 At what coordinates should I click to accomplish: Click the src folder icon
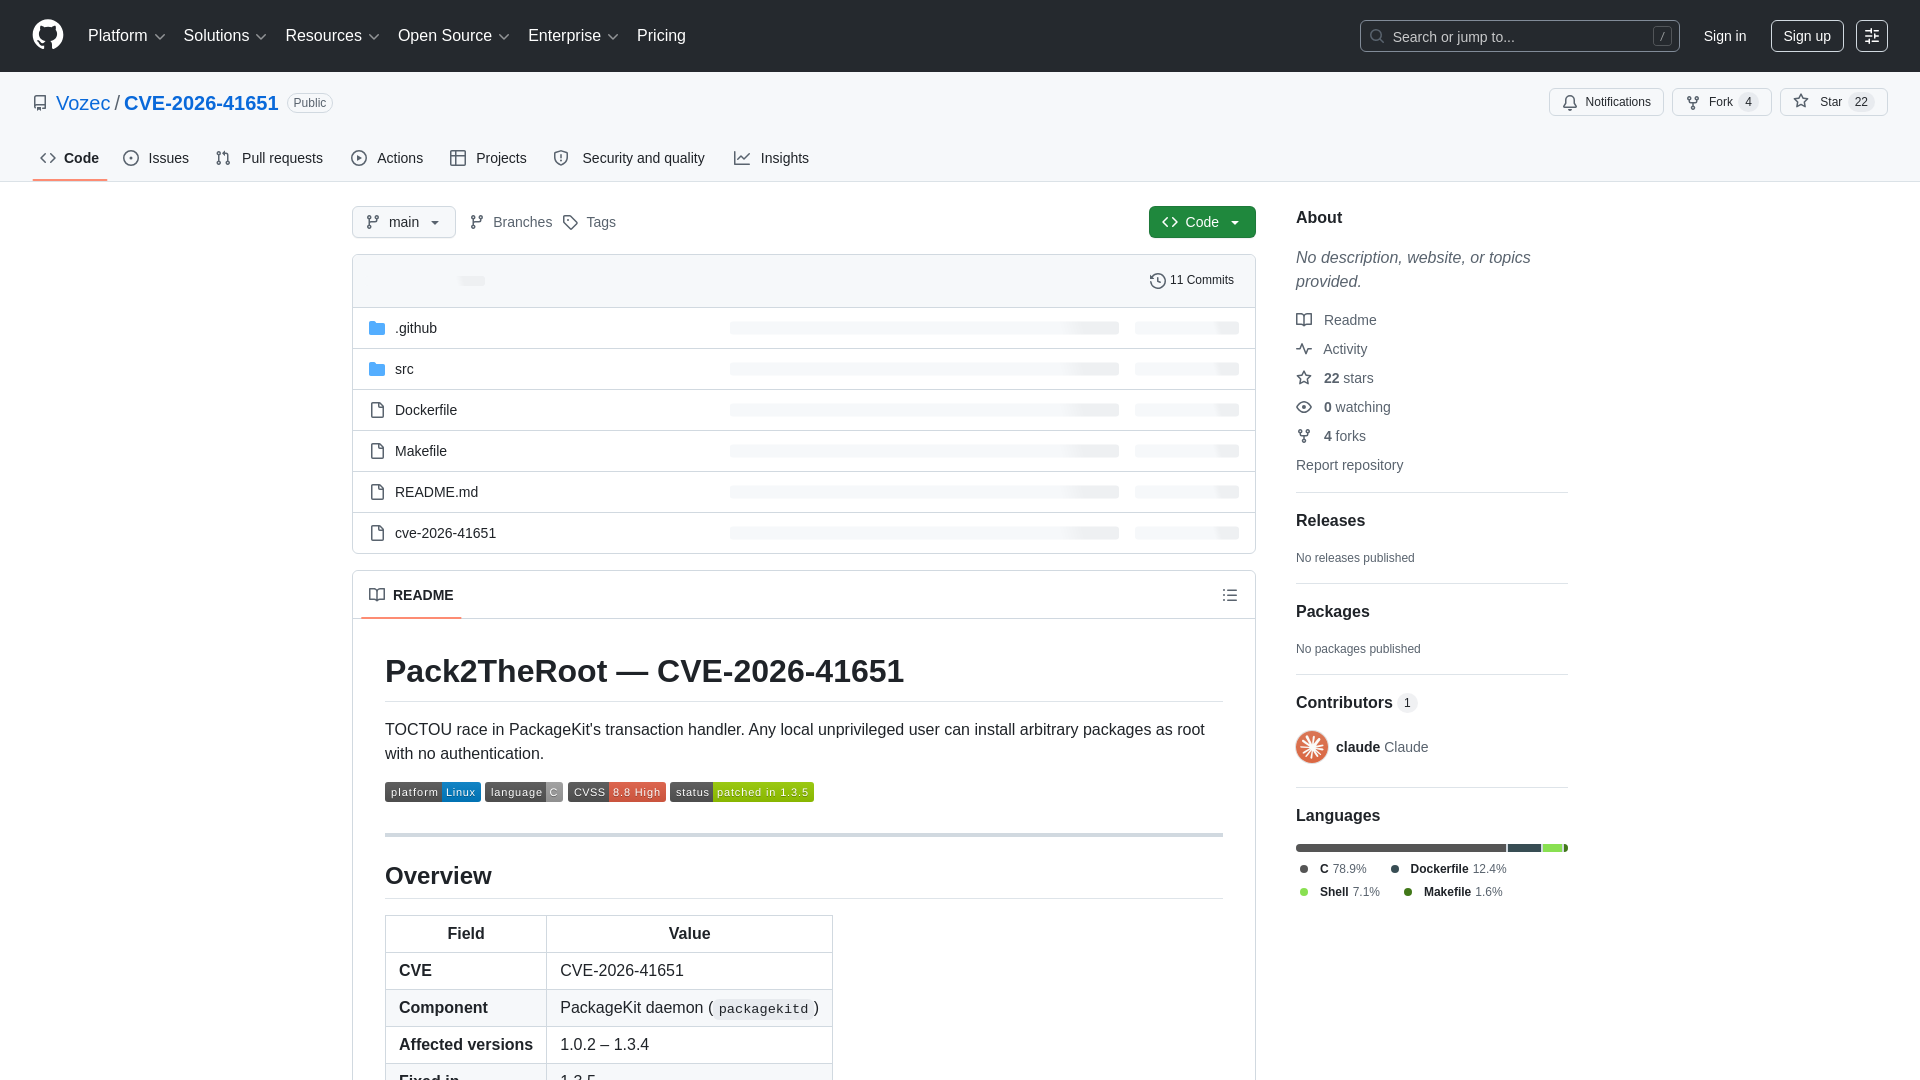[x=377, y=369]
